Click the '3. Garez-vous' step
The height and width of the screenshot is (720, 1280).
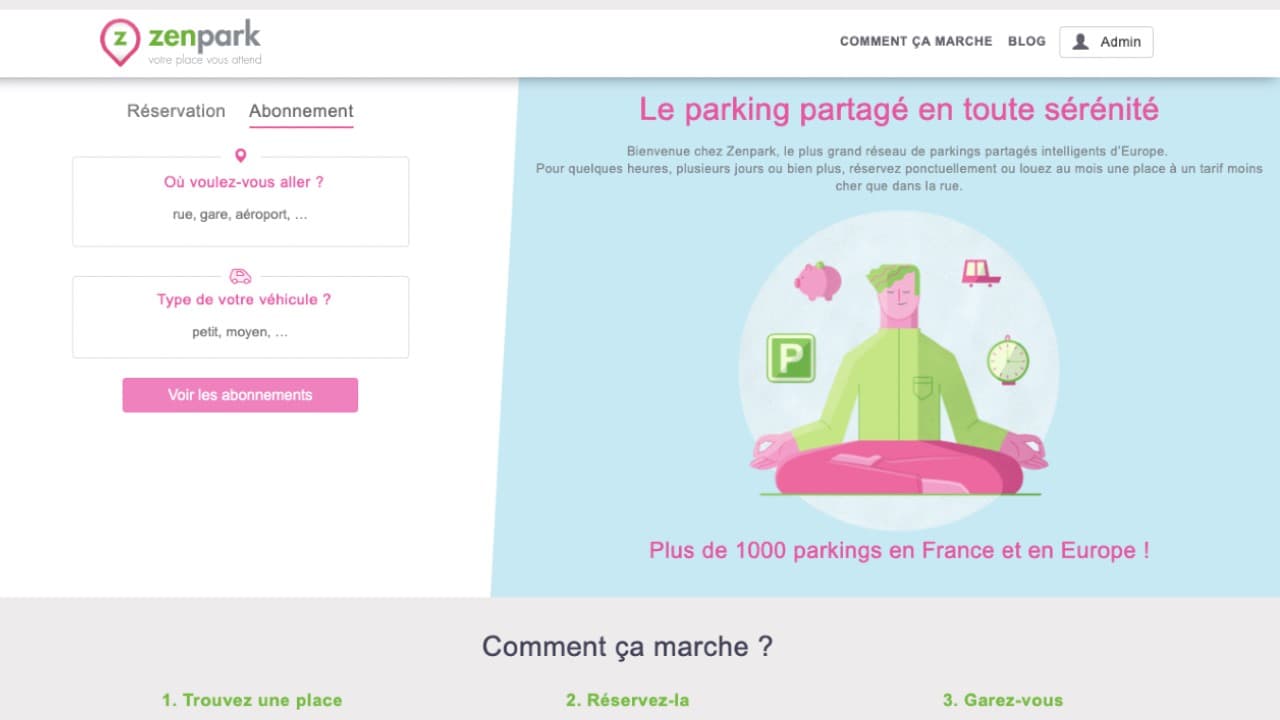[x=1003, y=700]
